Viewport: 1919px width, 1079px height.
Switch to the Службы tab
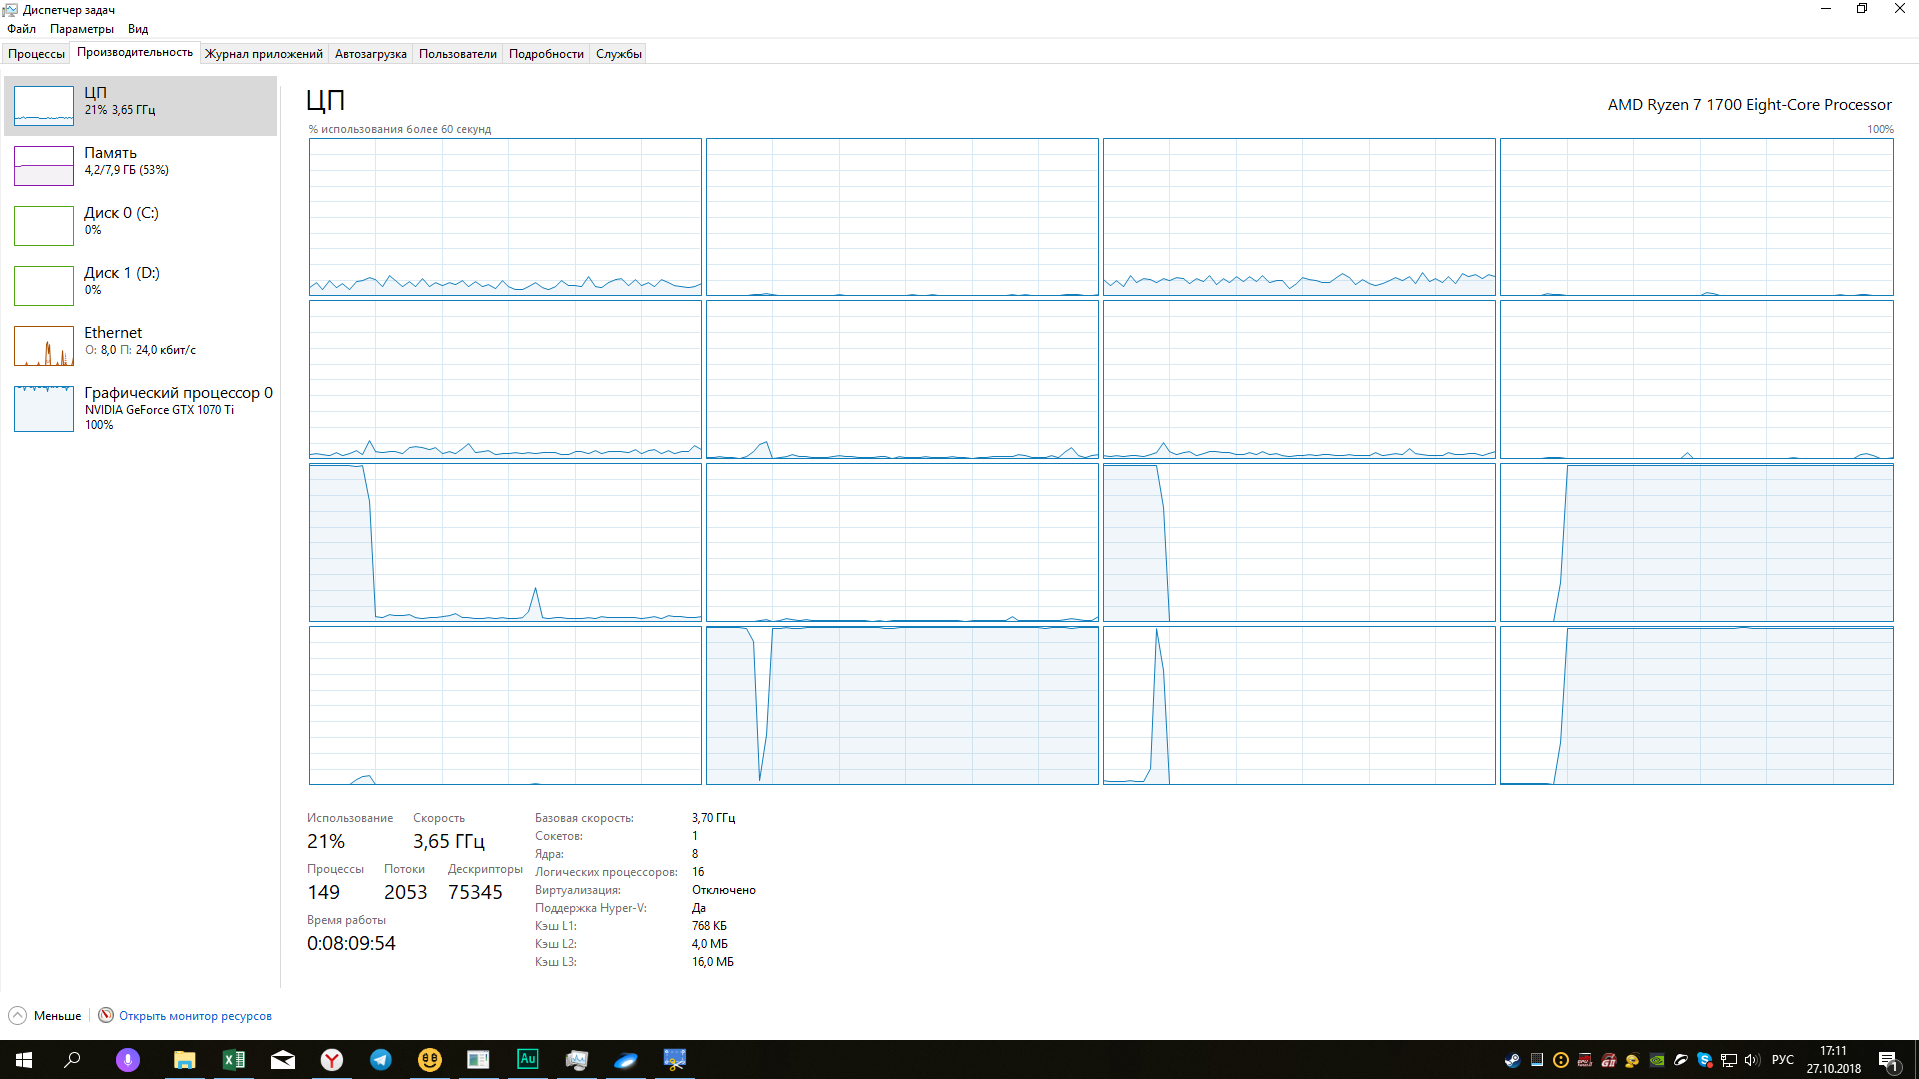(619, 54)
